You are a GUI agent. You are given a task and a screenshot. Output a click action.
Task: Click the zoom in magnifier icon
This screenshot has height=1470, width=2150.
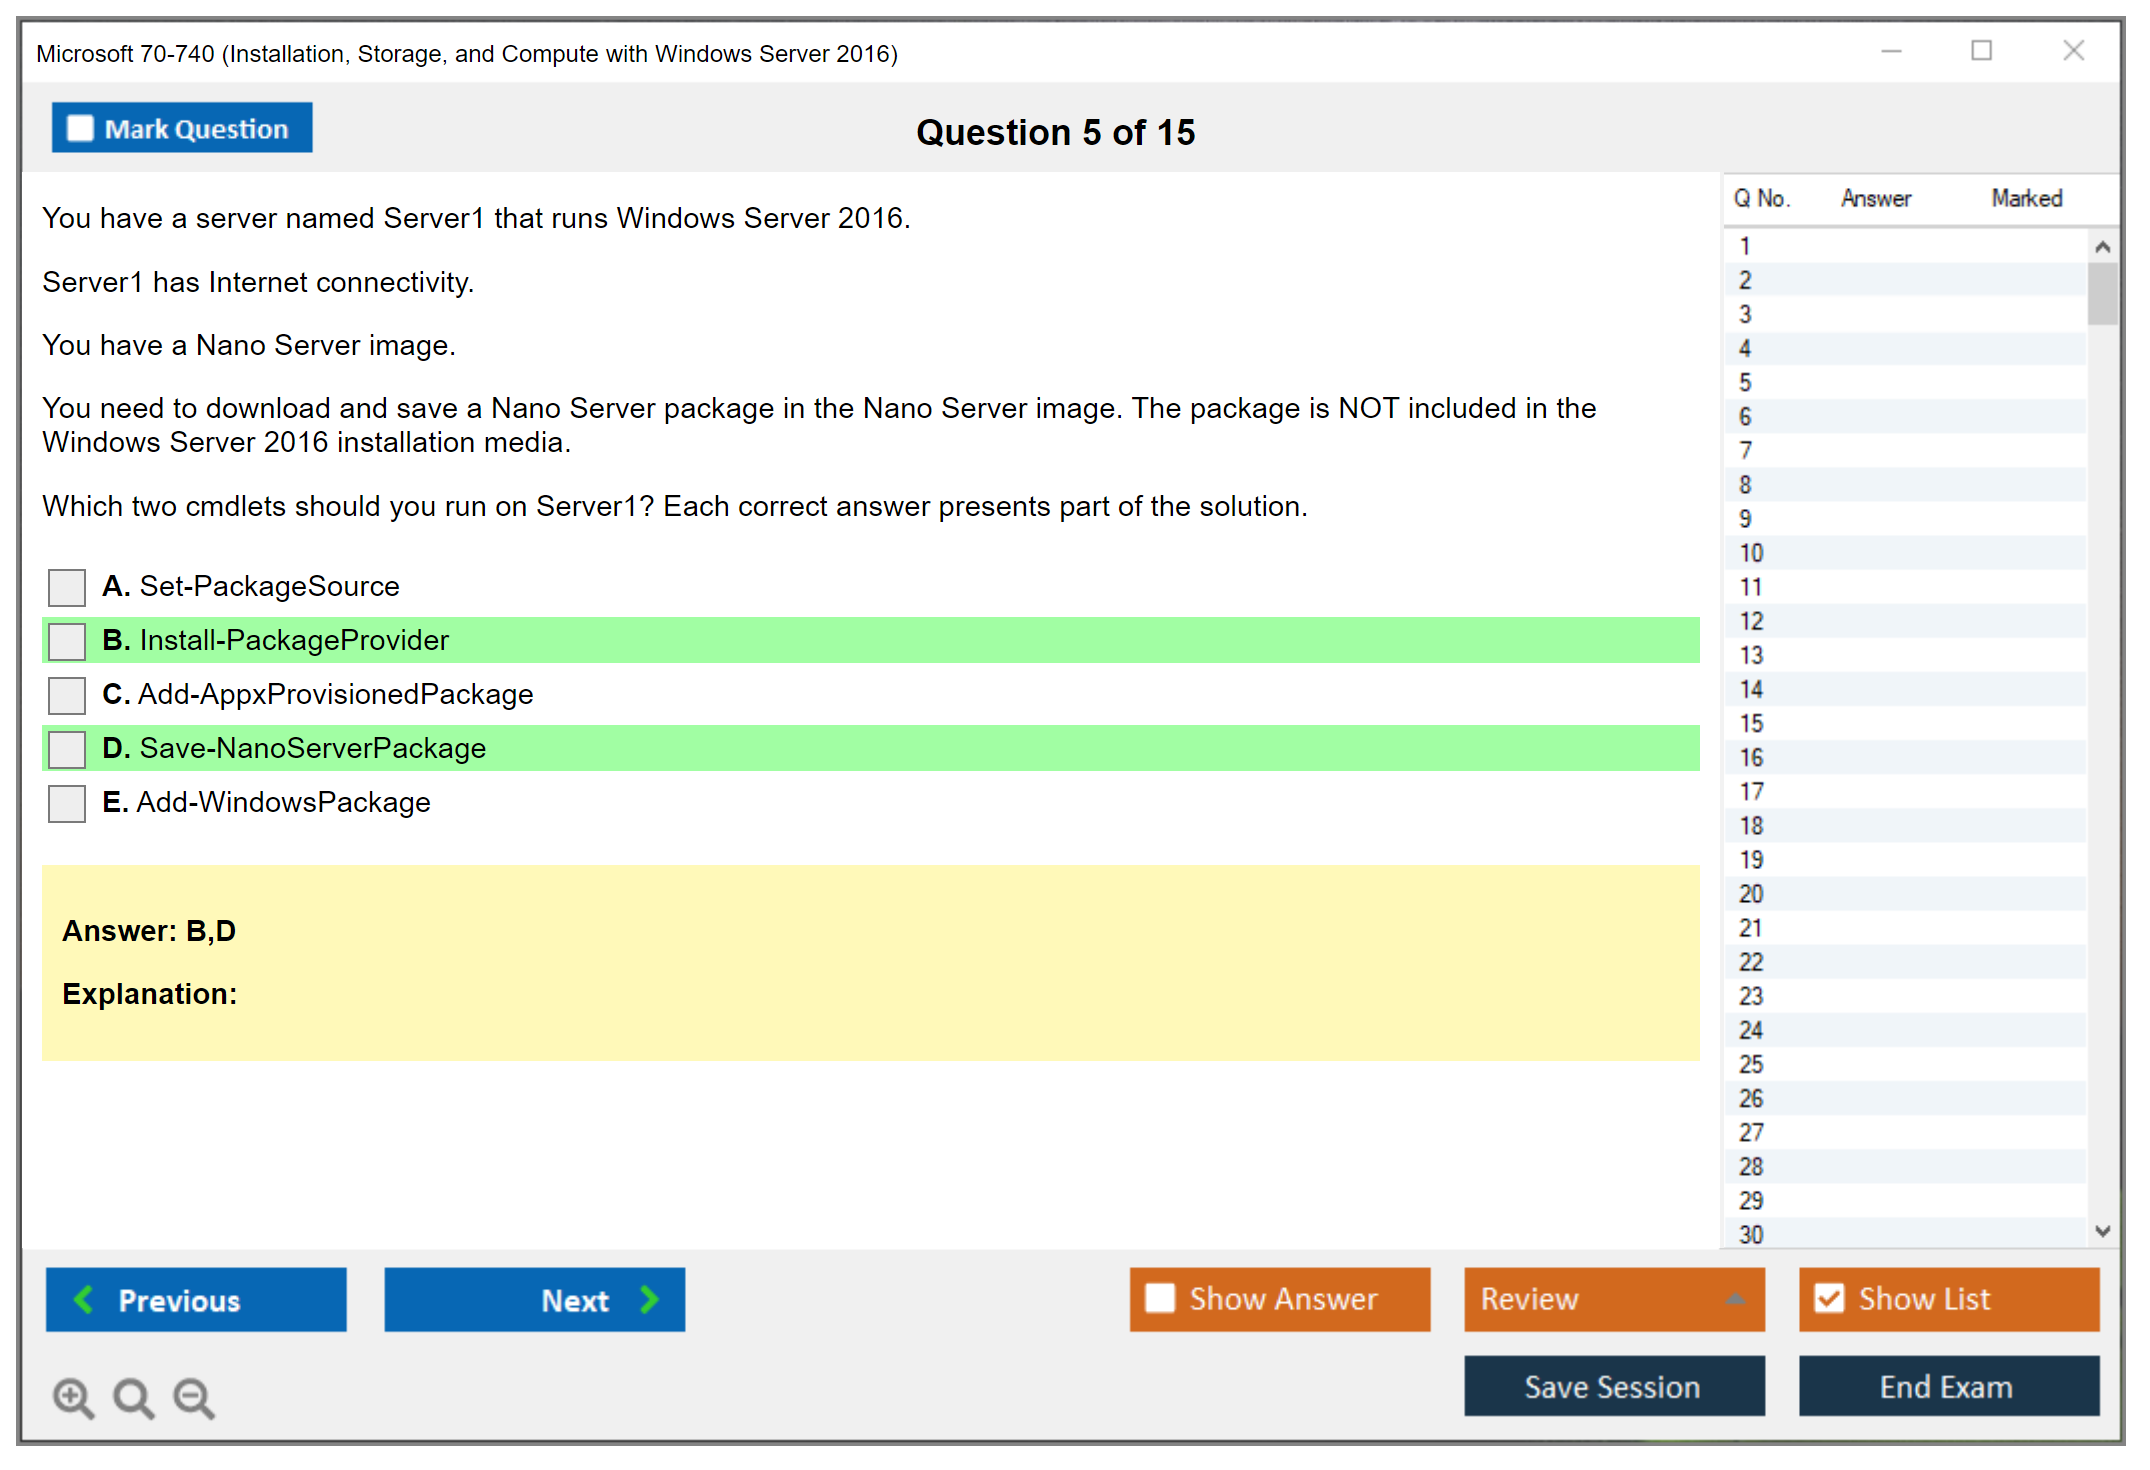click(x=73, y=1397)
